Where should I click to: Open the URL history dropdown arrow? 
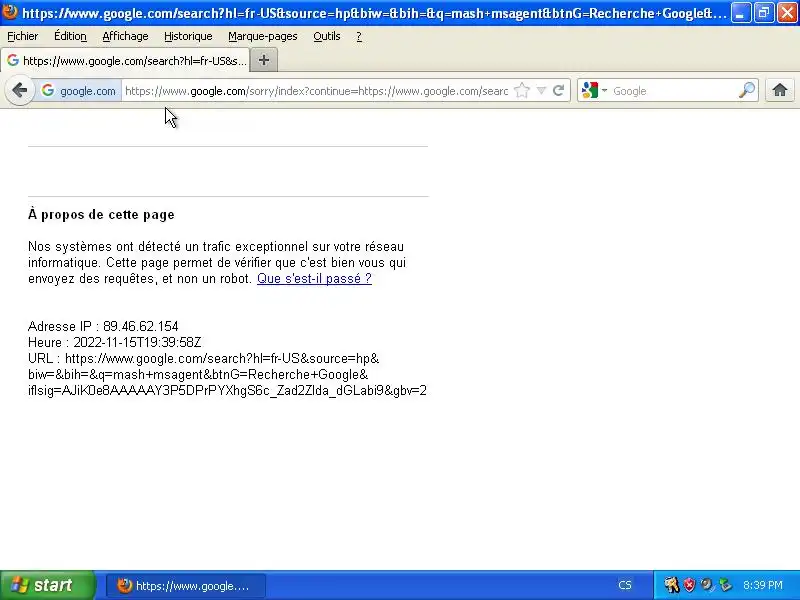coord(541,91)
